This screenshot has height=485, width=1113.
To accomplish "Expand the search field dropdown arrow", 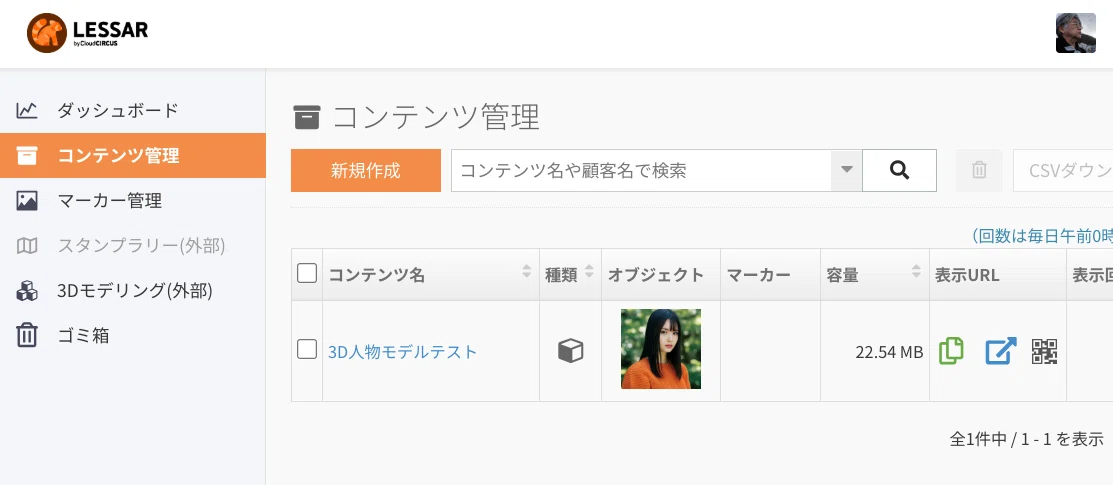I will tap(846, 170).
